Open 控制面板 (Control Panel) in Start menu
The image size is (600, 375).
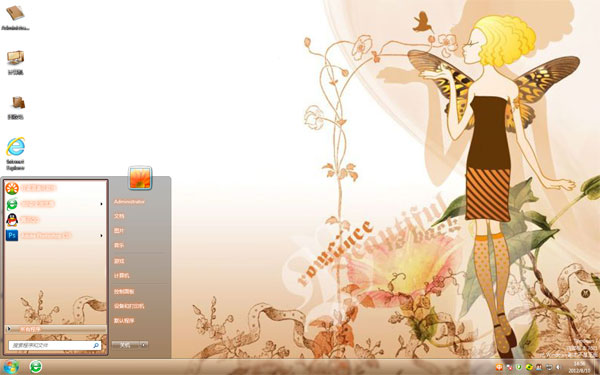pyautogui.click(x=124, y=292)
